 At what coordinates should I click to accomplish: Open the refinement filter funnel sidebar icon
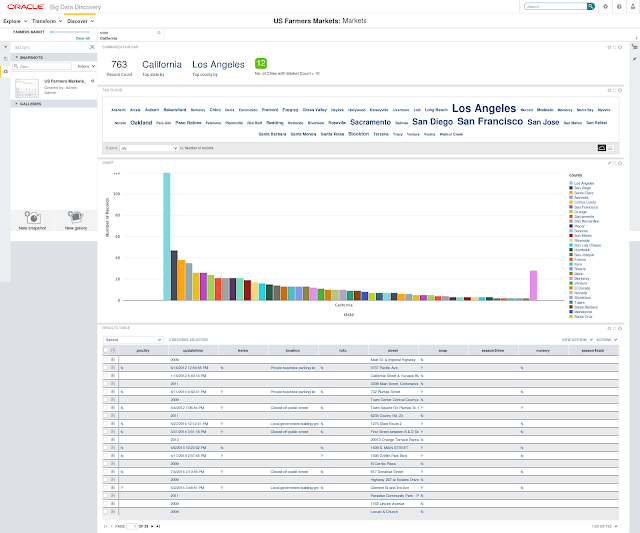(6, 47)
